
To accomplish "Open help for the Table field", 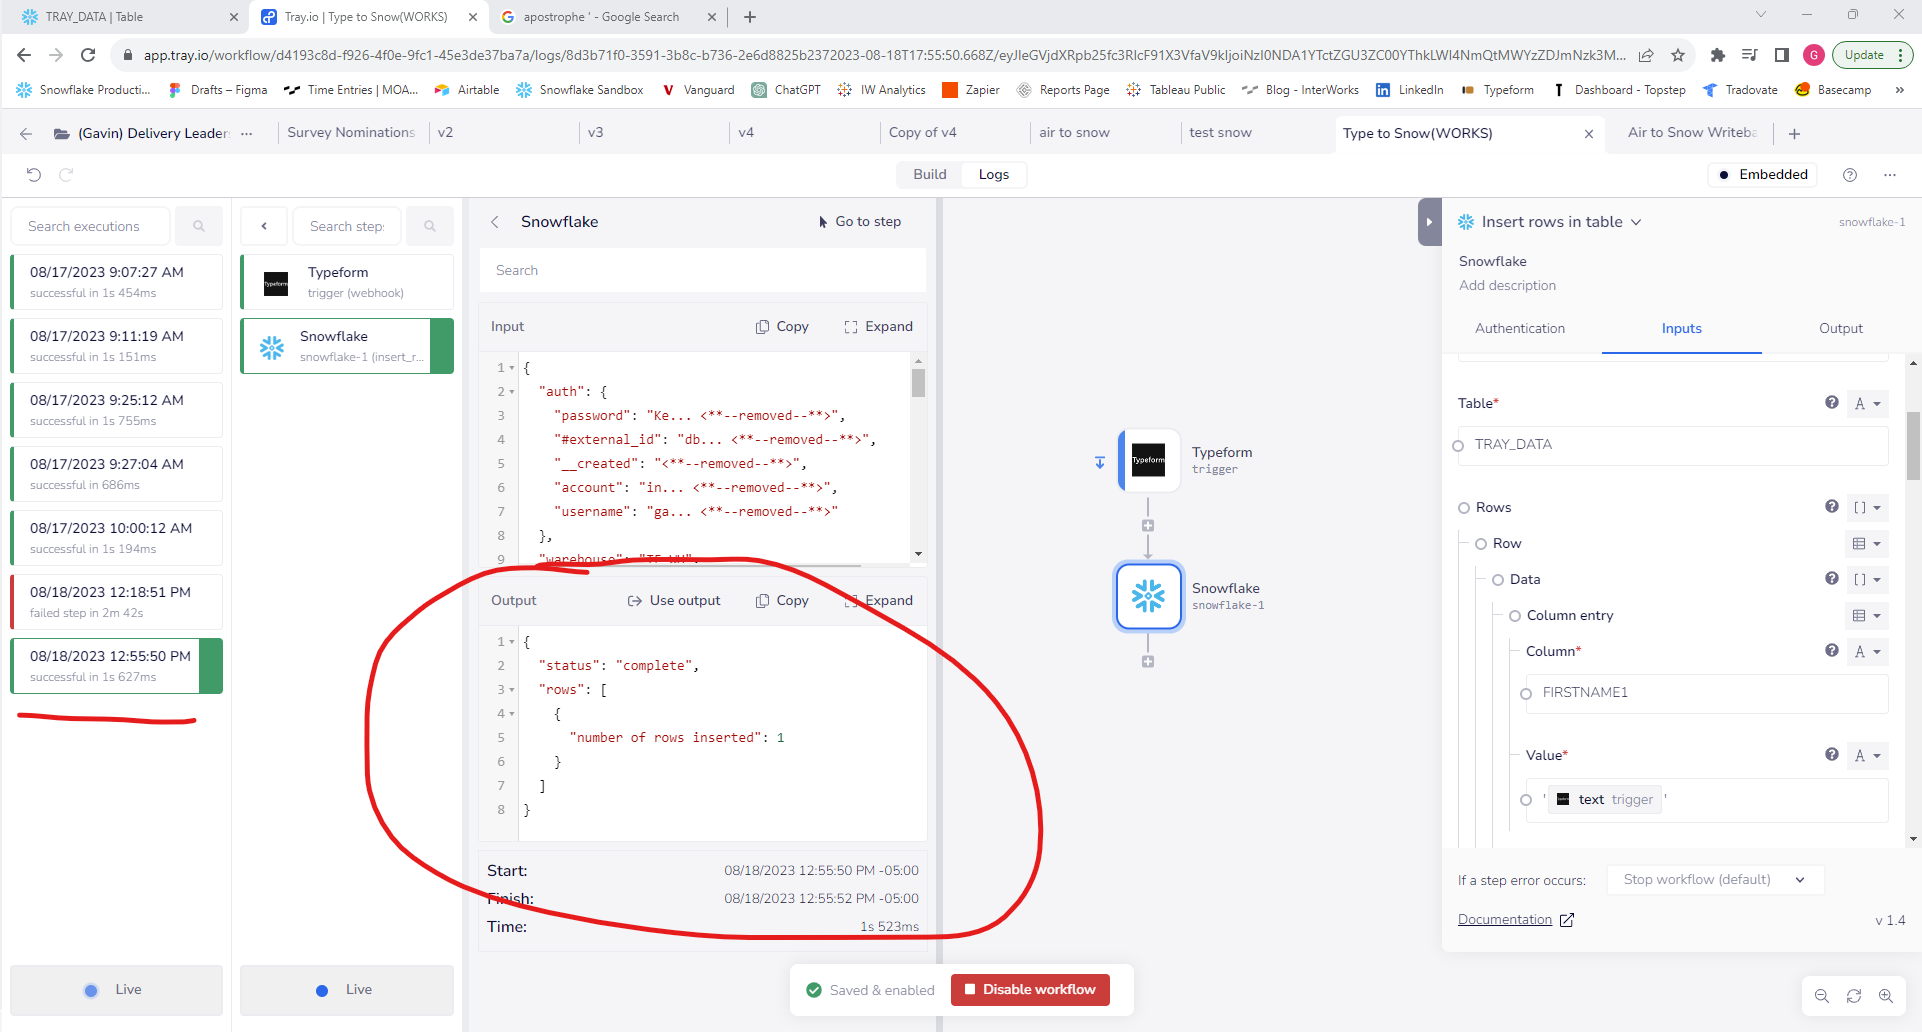I will tap(1832, 402).
